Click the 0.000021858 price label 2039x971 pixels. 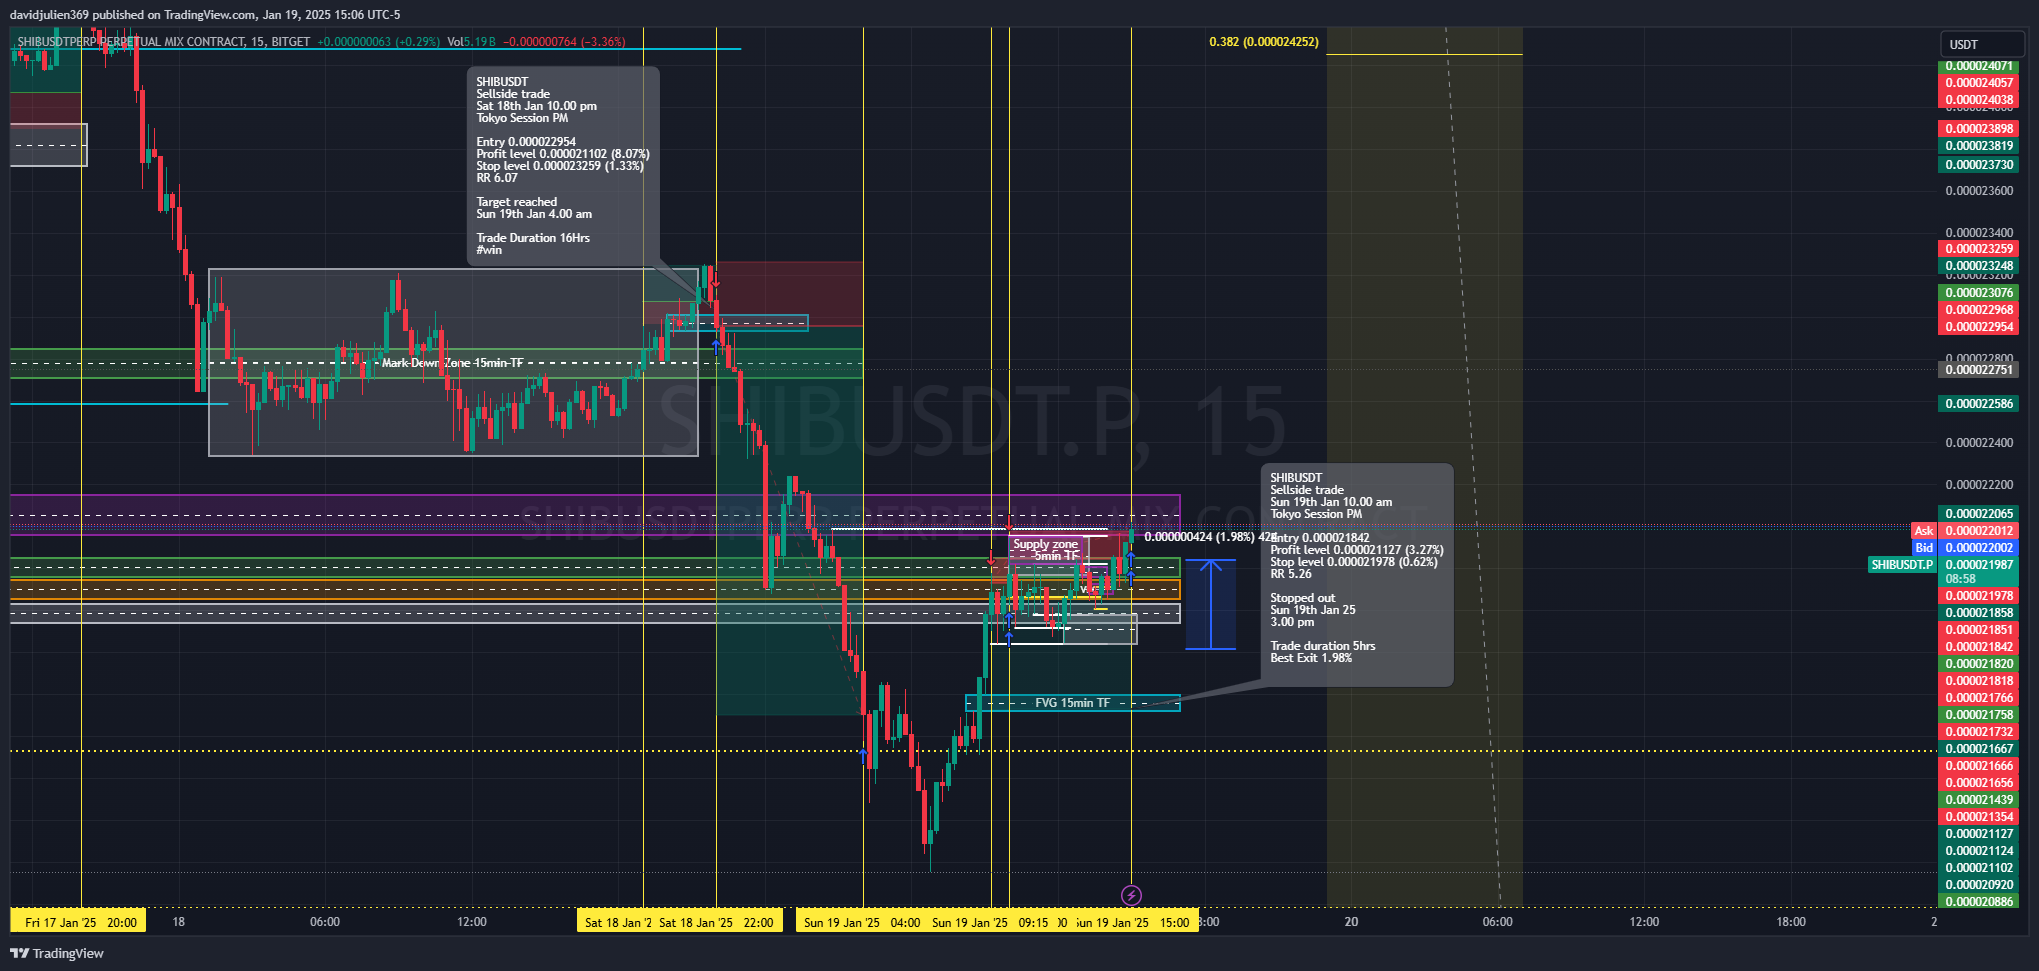click(x=1979, y=613)
